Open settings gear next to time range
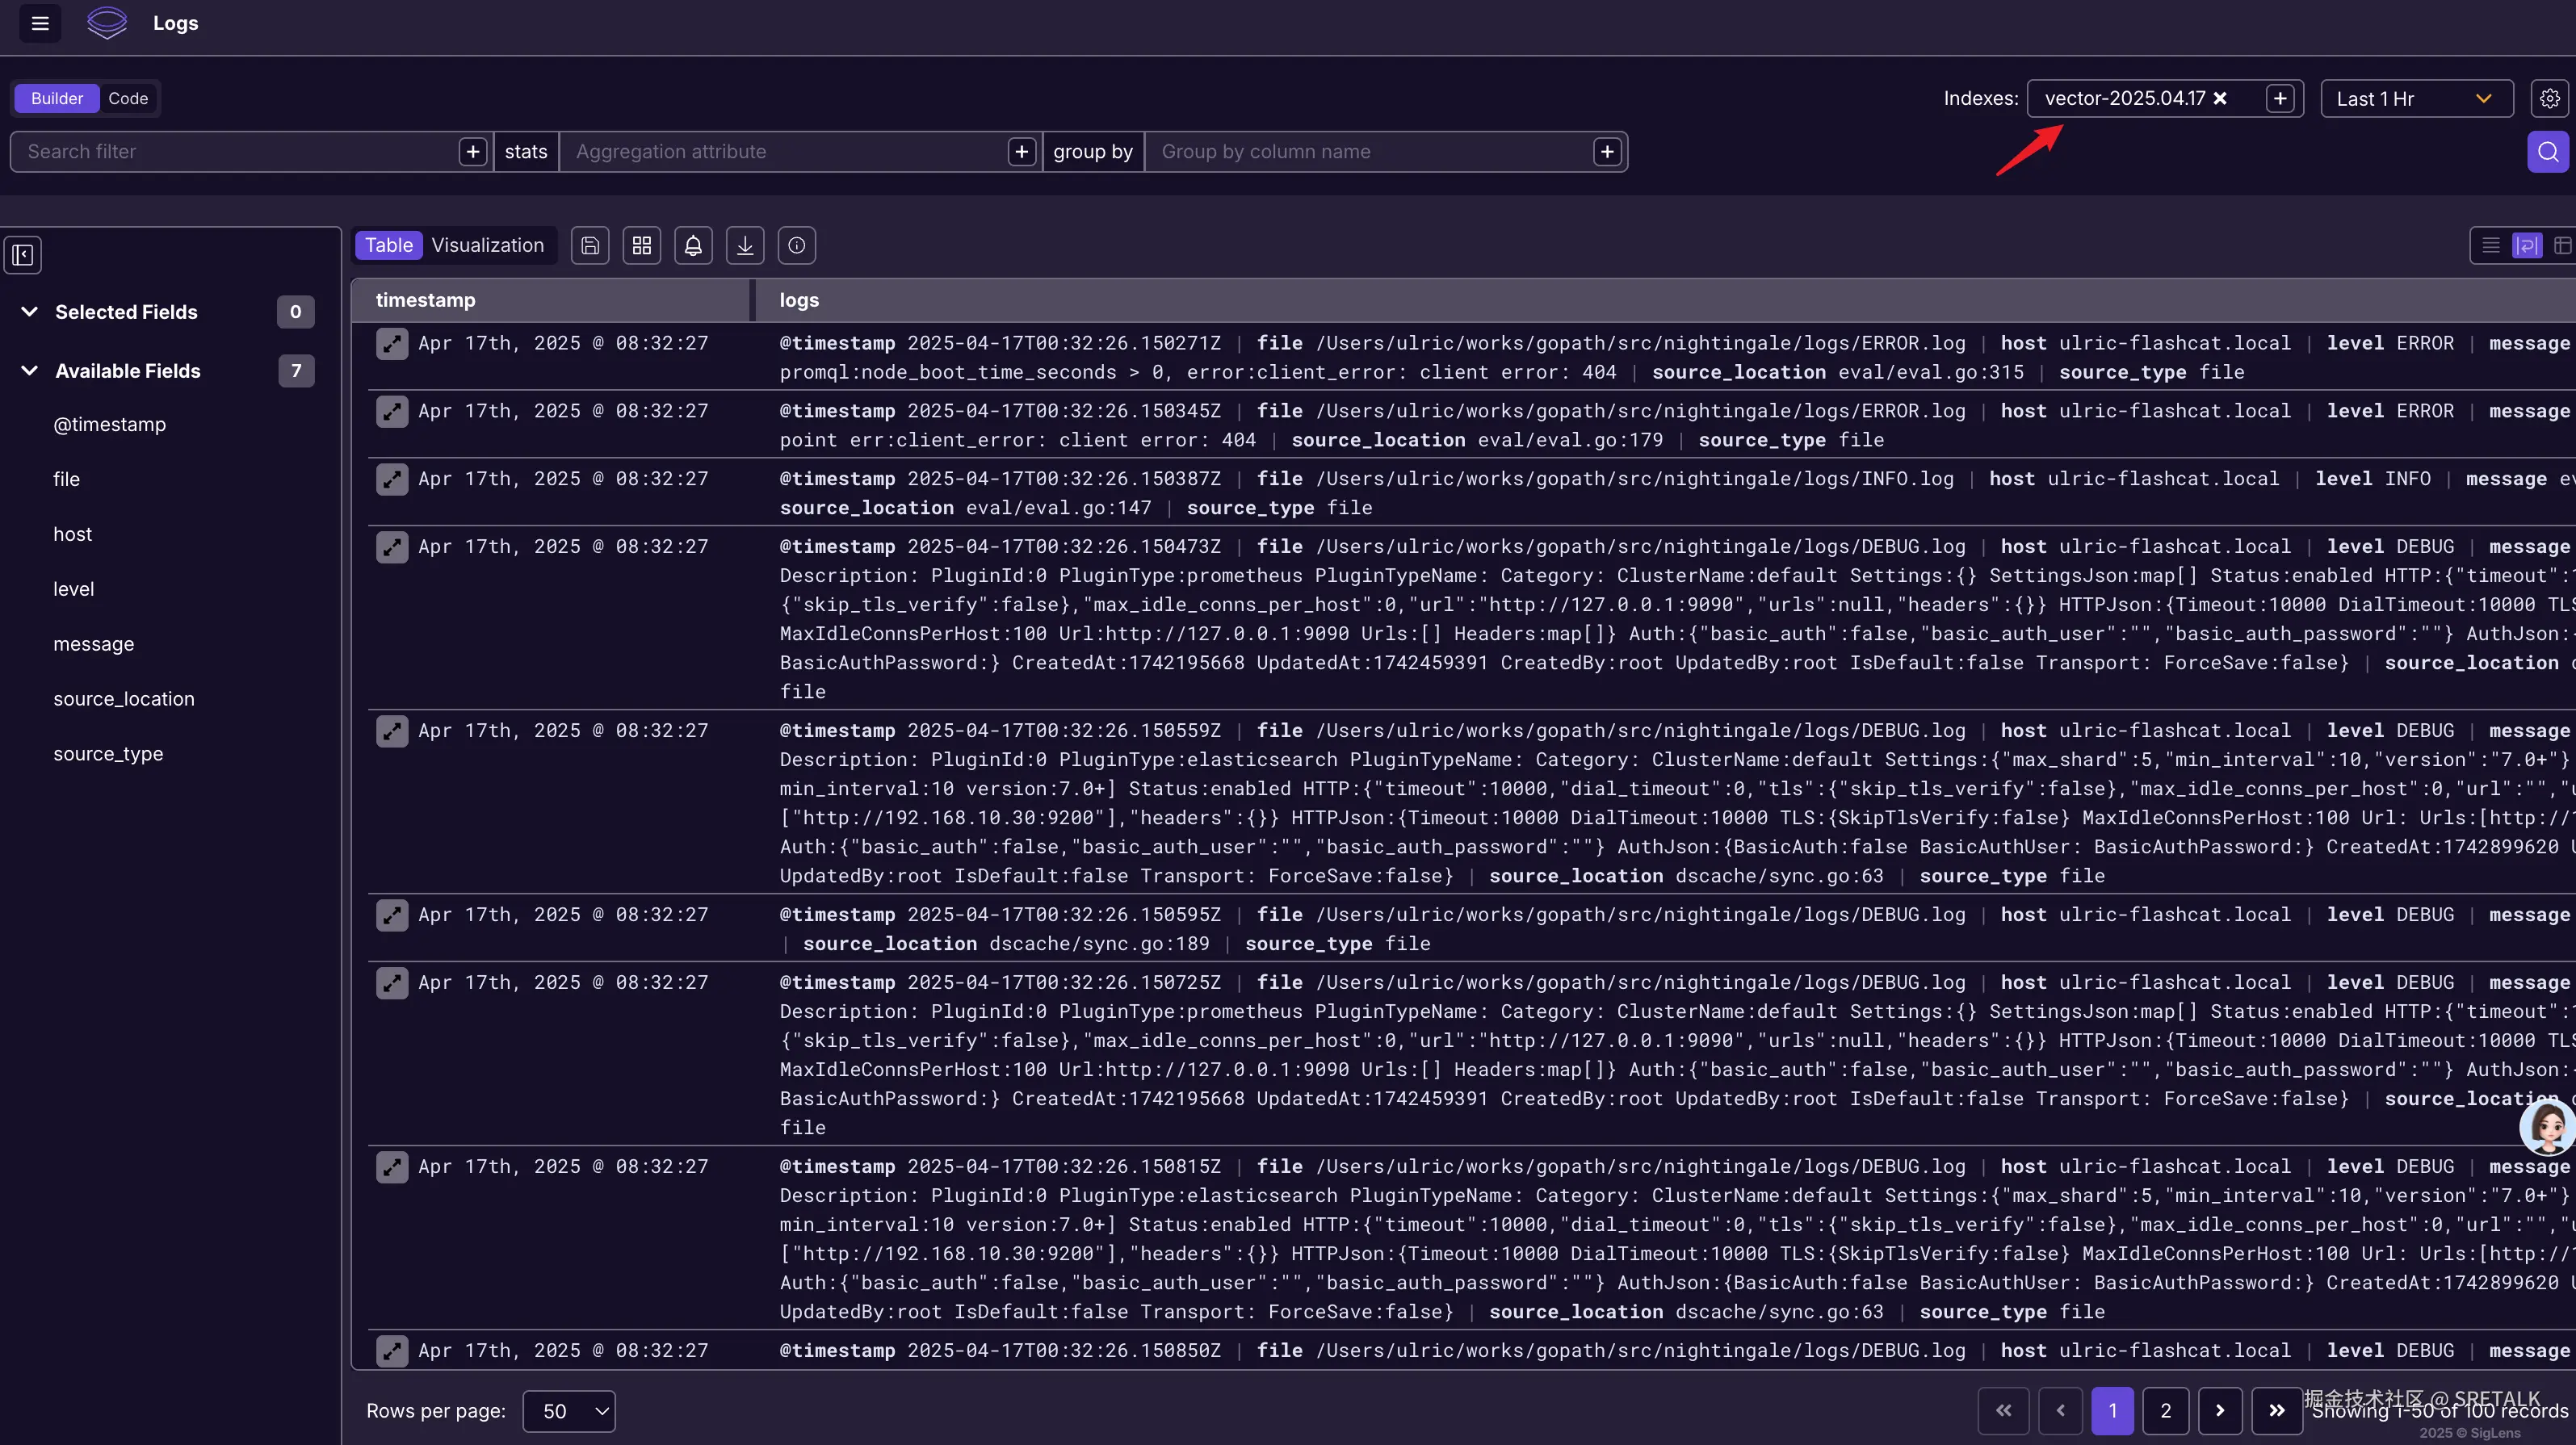The width and height of the screenshot is (2576, 1445). tap(2549, 98)
